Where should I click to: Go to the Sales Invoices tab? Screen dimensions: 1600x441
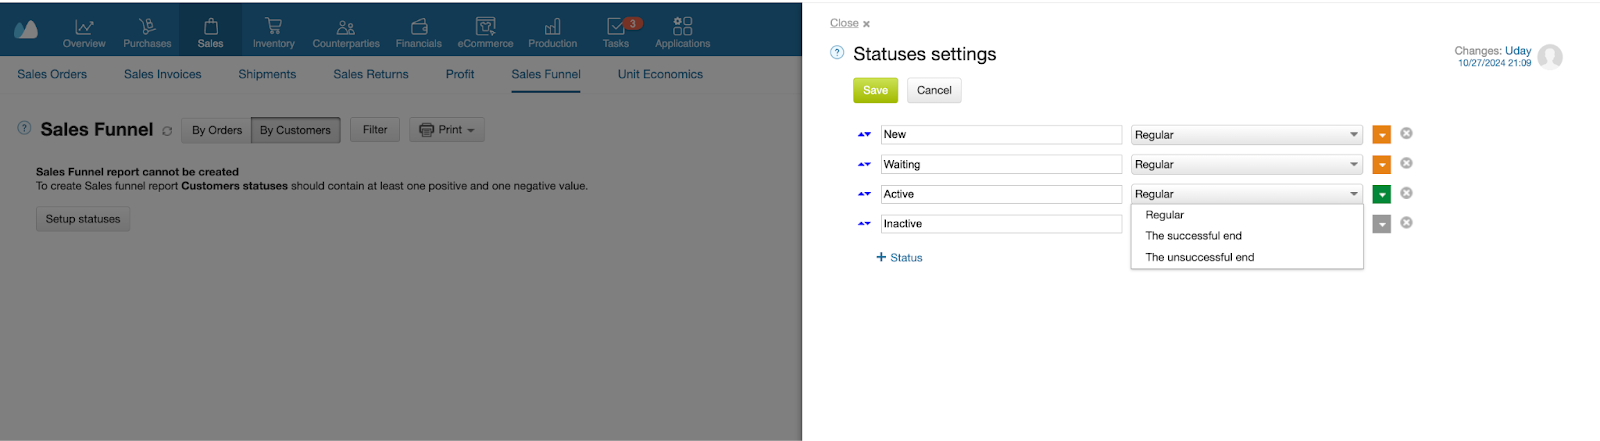[x=163, y=74]
